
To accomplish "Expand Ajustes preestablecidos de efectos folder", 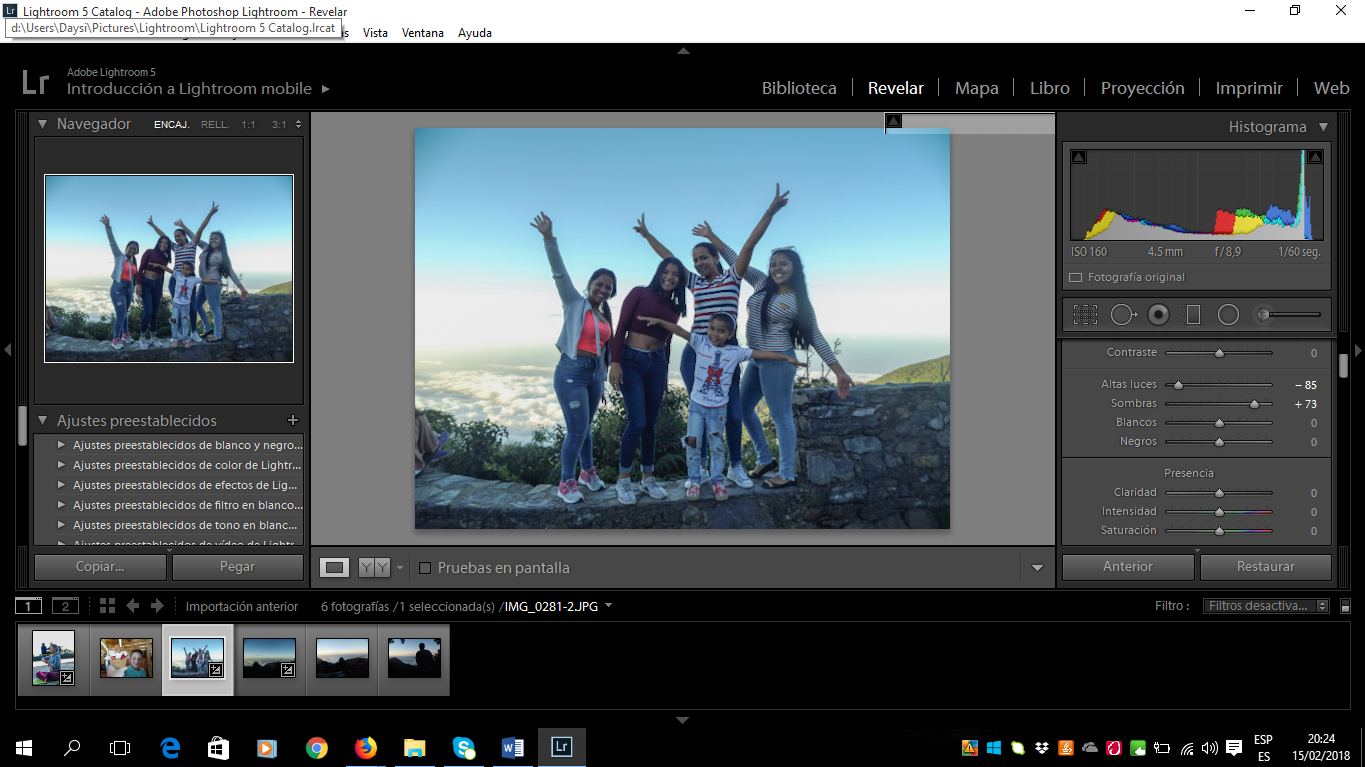I will 61,485.
